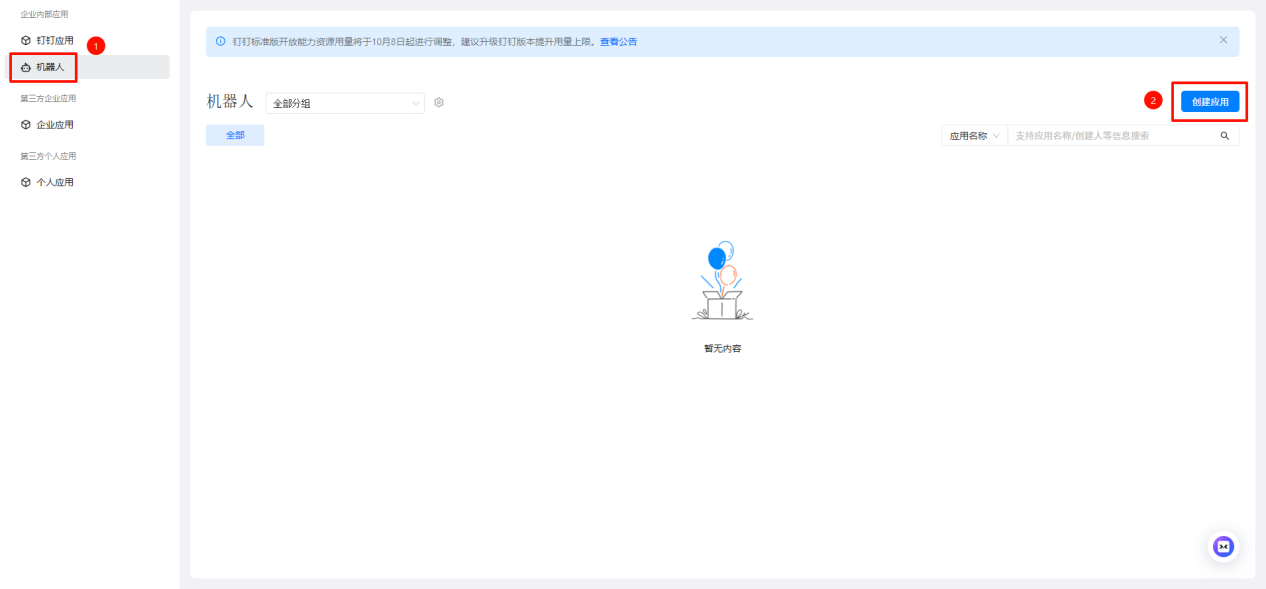1266x589 pixels.
Task: Click the cube icon next to 个人应用
Action: pos(23,181)
